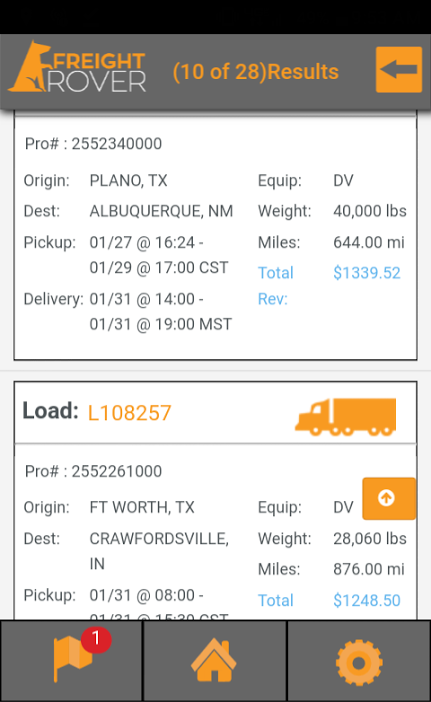Tap the (10 of 28)Results header
The height and width of the screenshot is (702, 431).
[x=256, y=72]
